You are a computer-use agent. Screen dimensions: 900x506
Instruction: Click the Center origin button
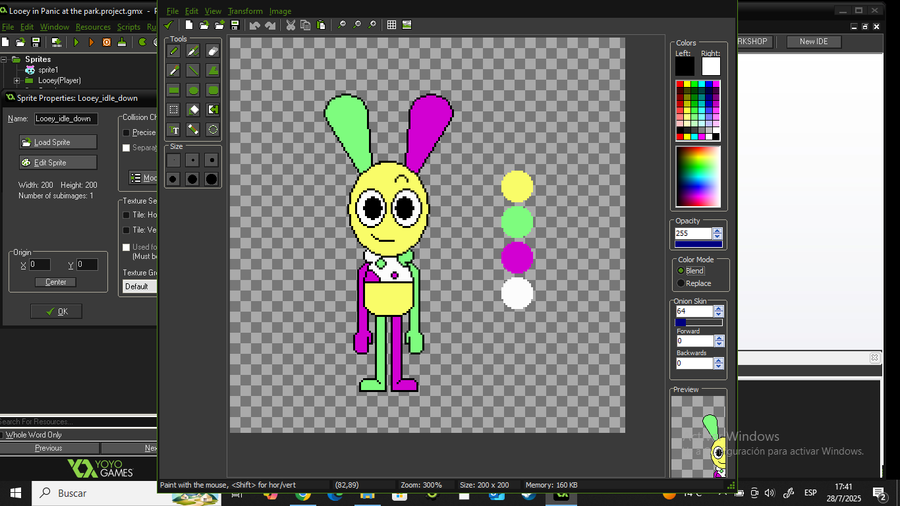click(x=56, y=282)
